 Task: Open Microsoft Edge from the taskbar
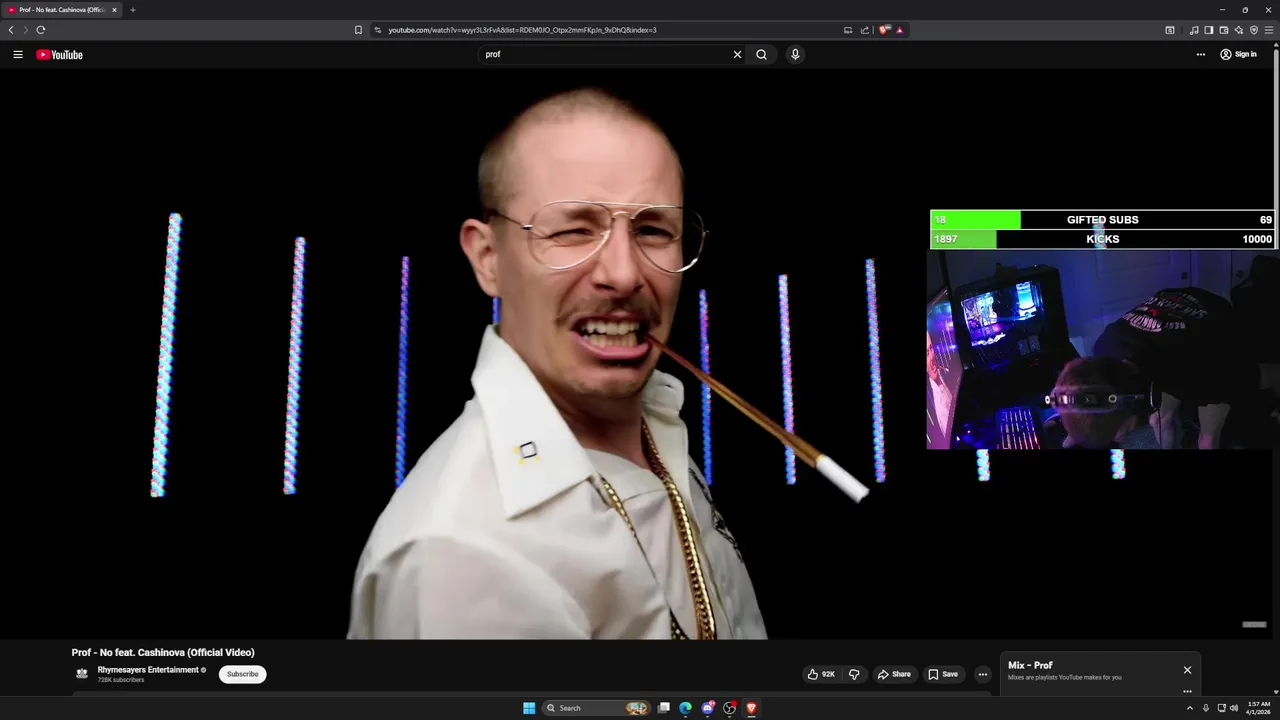[685, 708]
